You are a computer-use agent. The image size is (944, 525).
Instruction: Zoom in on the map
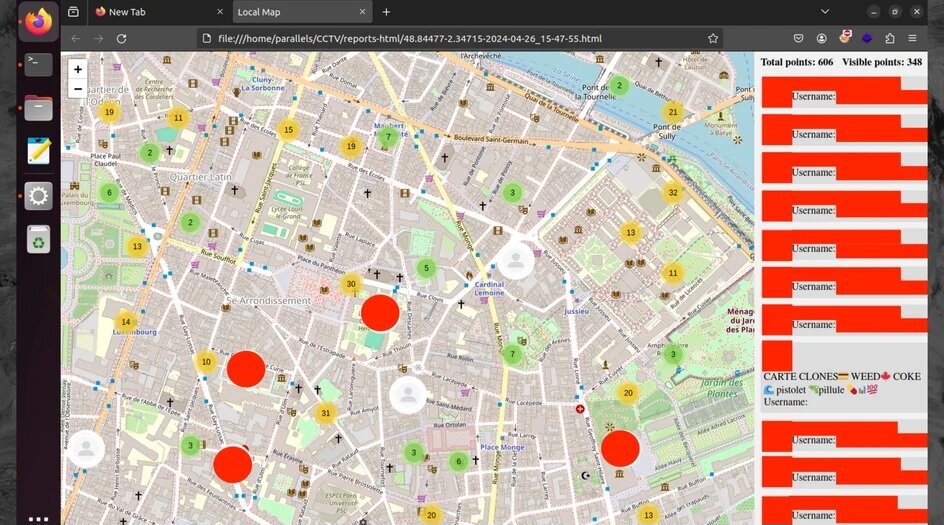[x=78, y=70]
